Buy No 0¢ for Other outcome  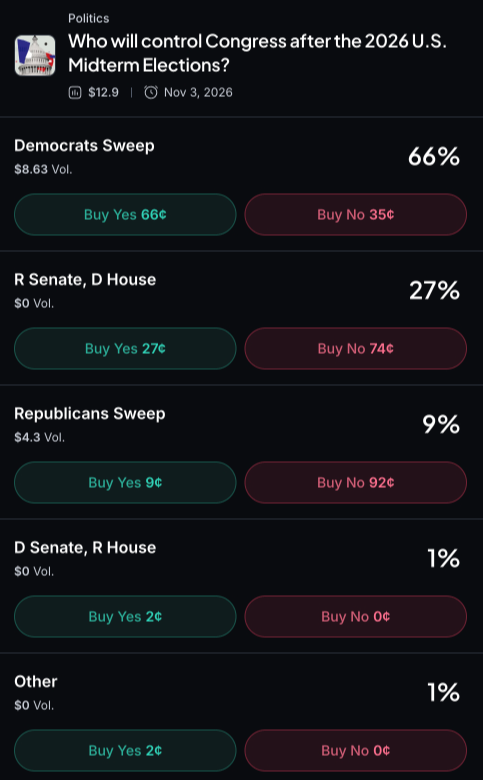[356, 750]
